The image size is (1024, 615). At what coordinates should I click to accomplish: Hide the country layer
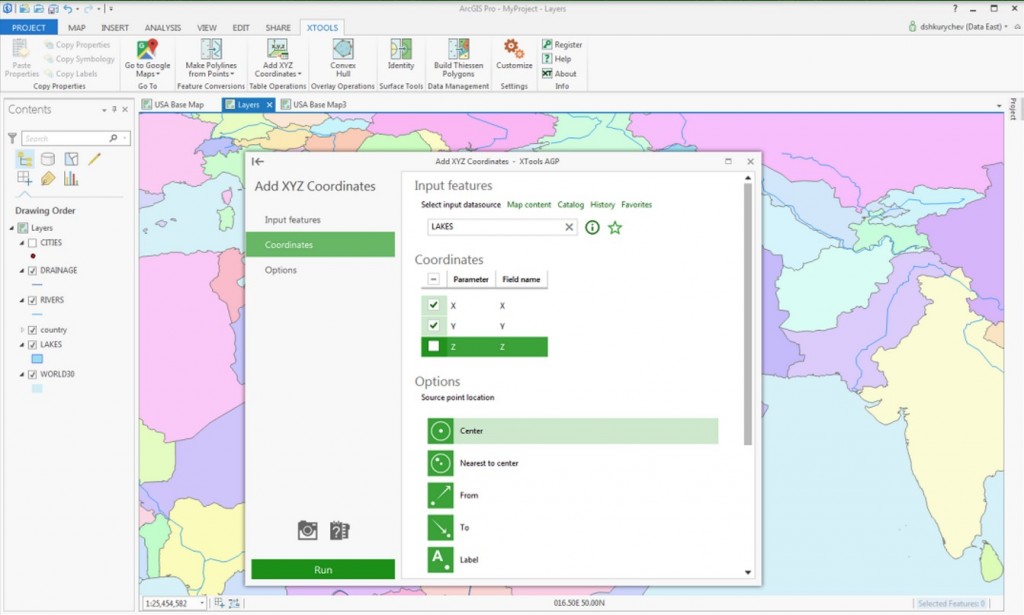tap(32, 330)
